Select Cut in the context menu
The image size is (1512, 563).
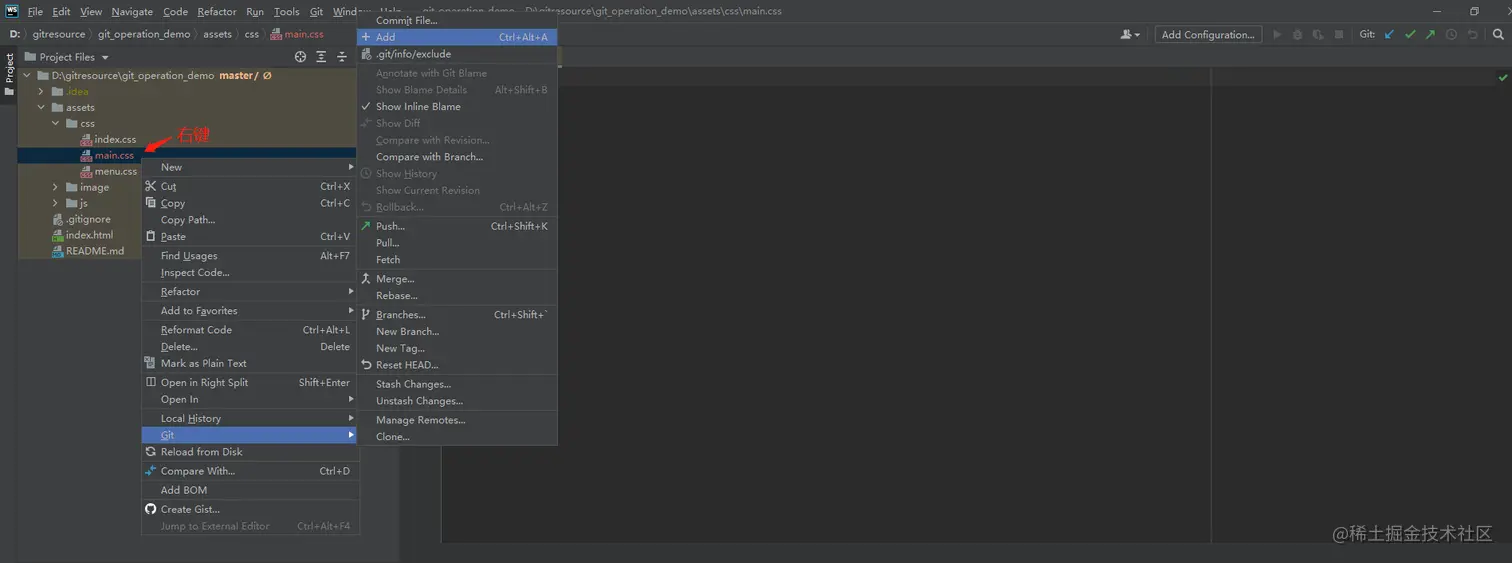tap(249, 186)
